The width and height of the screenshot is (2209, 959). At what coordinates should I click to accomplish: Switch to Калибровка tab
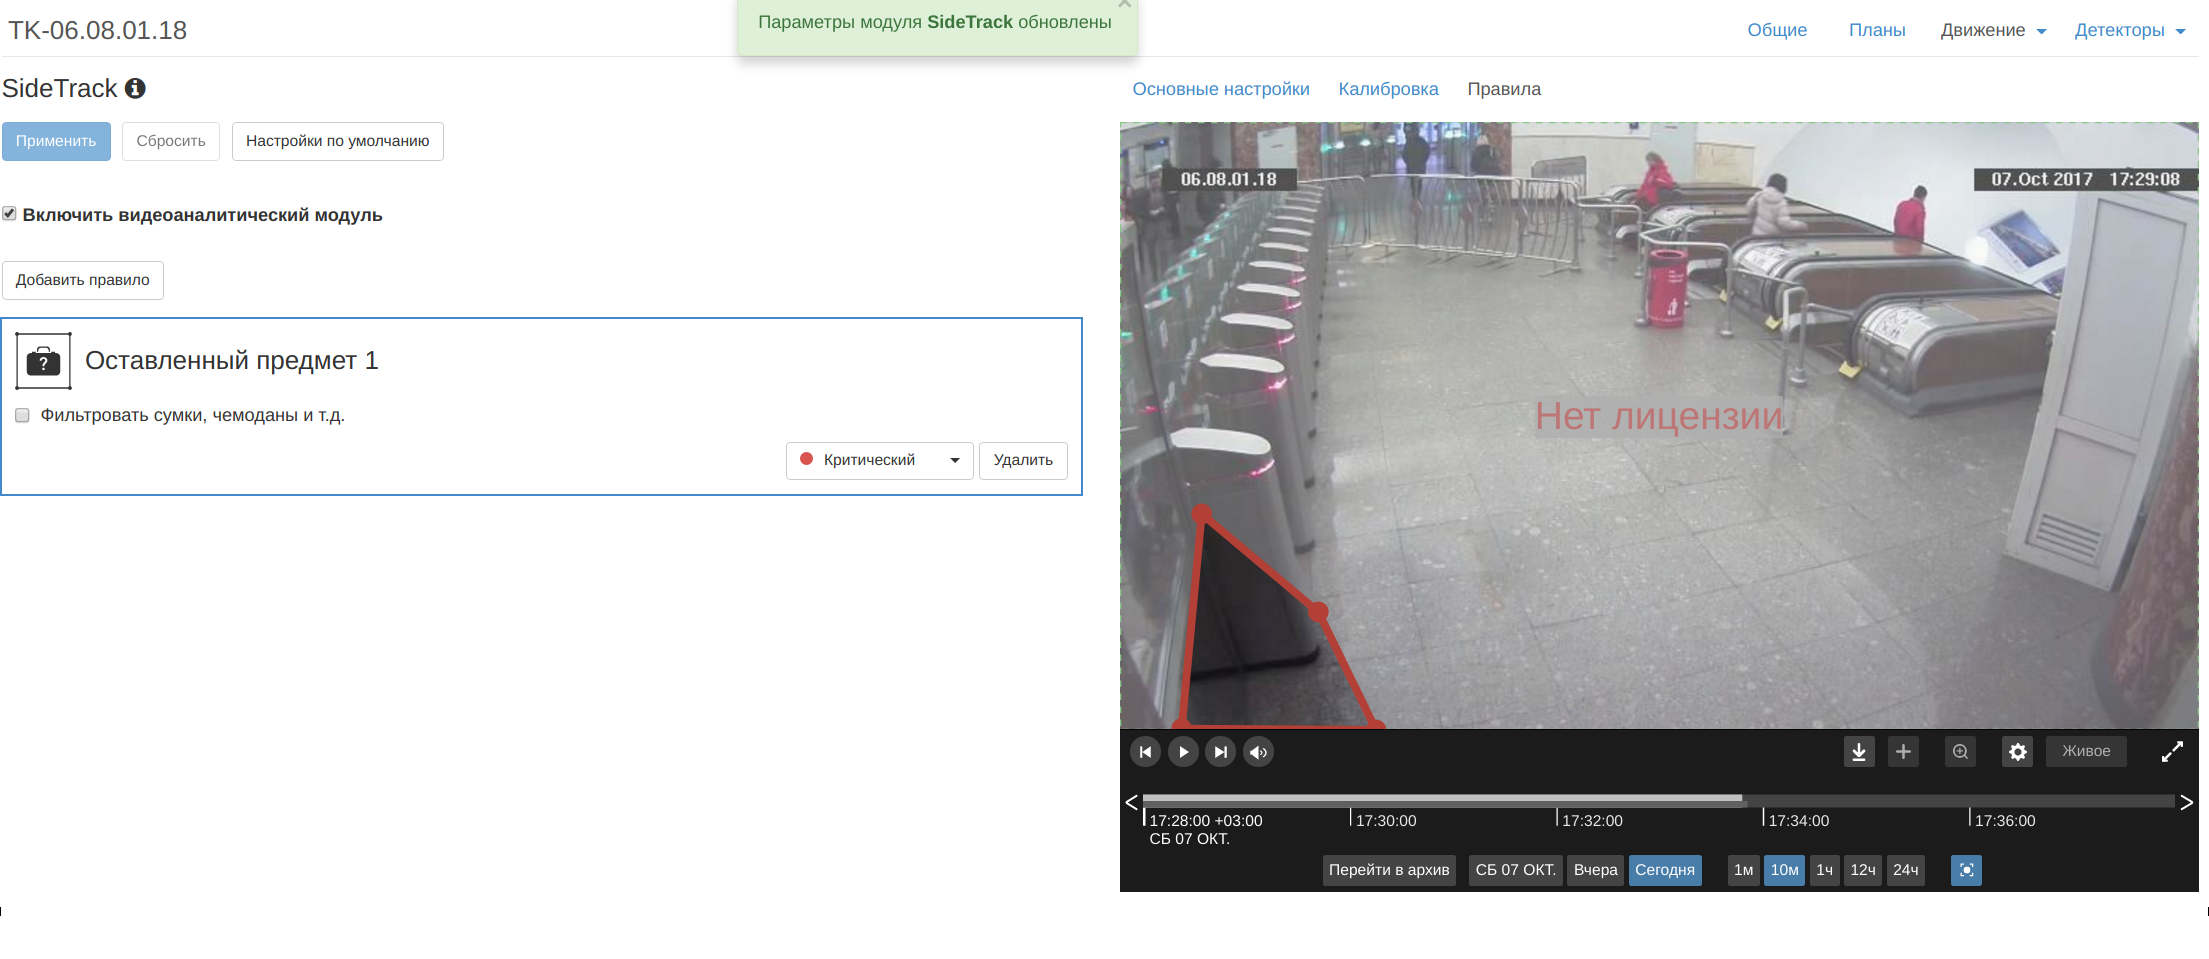1388,89
